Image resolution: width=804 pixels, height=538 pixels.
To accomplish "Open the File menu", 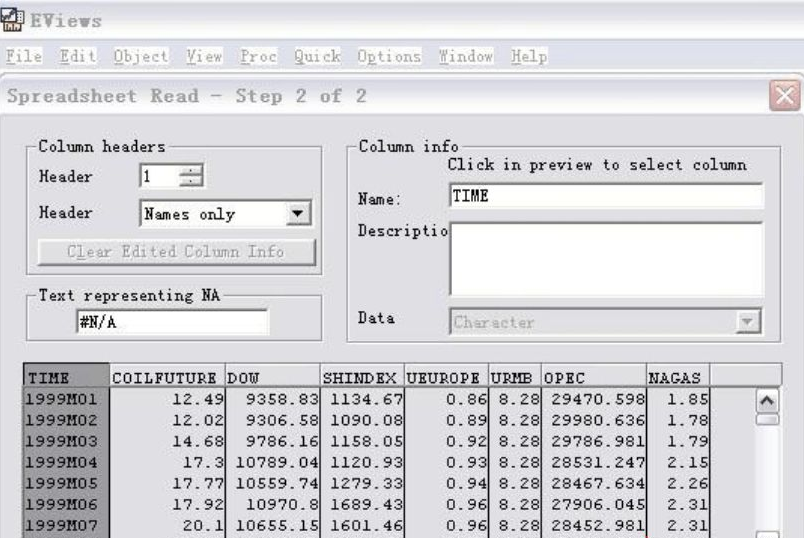I will point(24,56).
